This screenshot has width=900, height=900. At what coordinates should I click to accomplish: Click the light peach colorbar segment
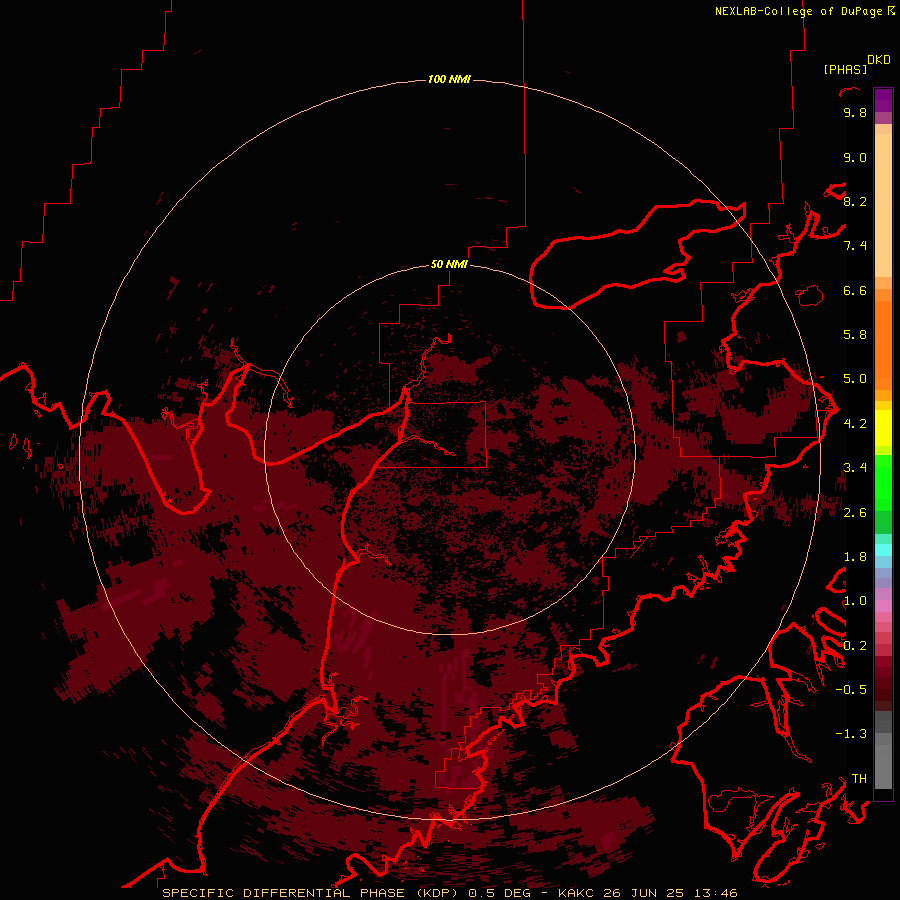883,207
